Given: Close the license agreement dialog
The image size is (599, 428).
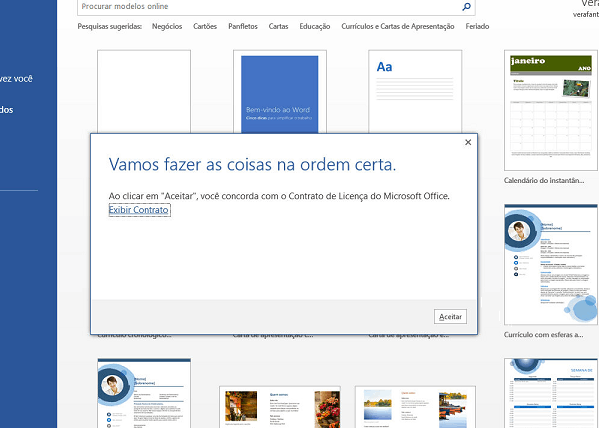Looking at the screenshot, I should click(468, 142).
